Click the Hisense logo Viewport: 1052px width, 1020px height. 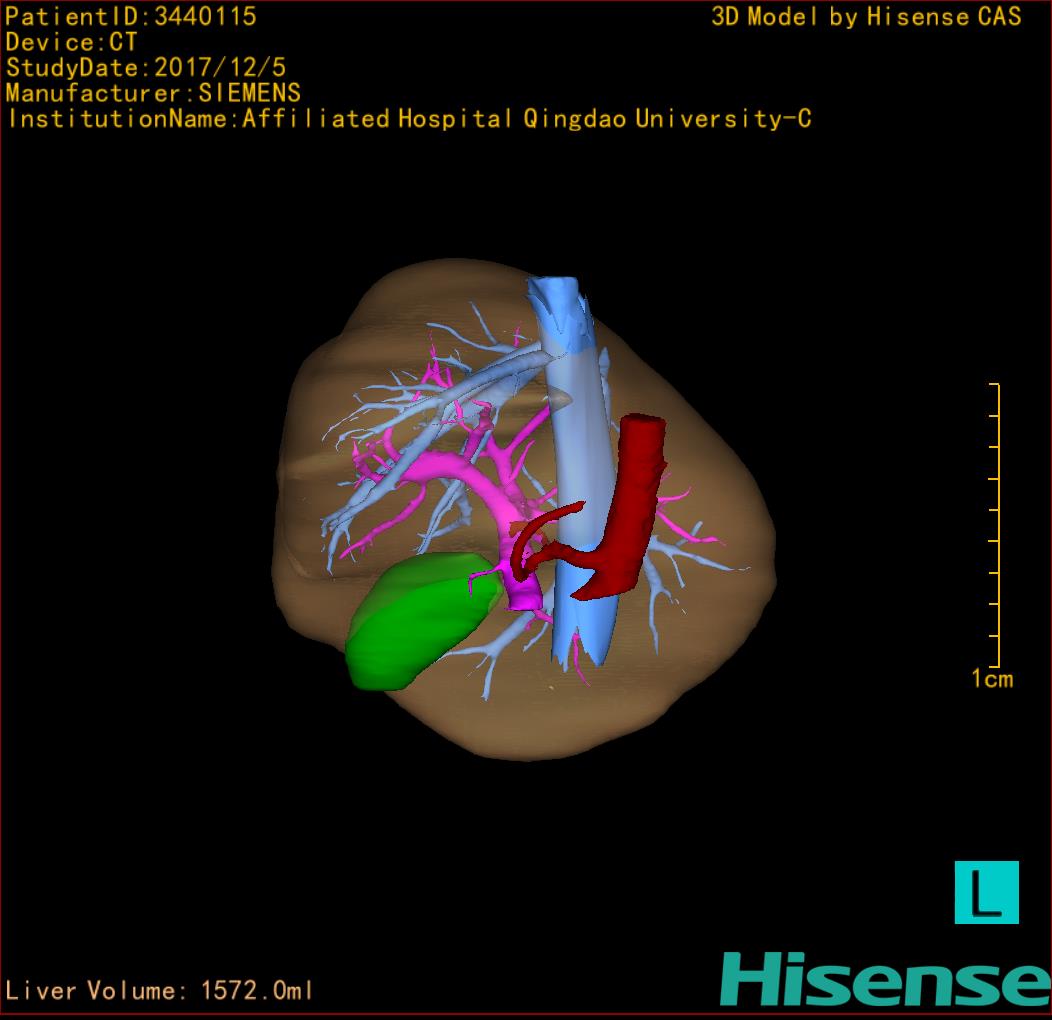click(884, 978)
